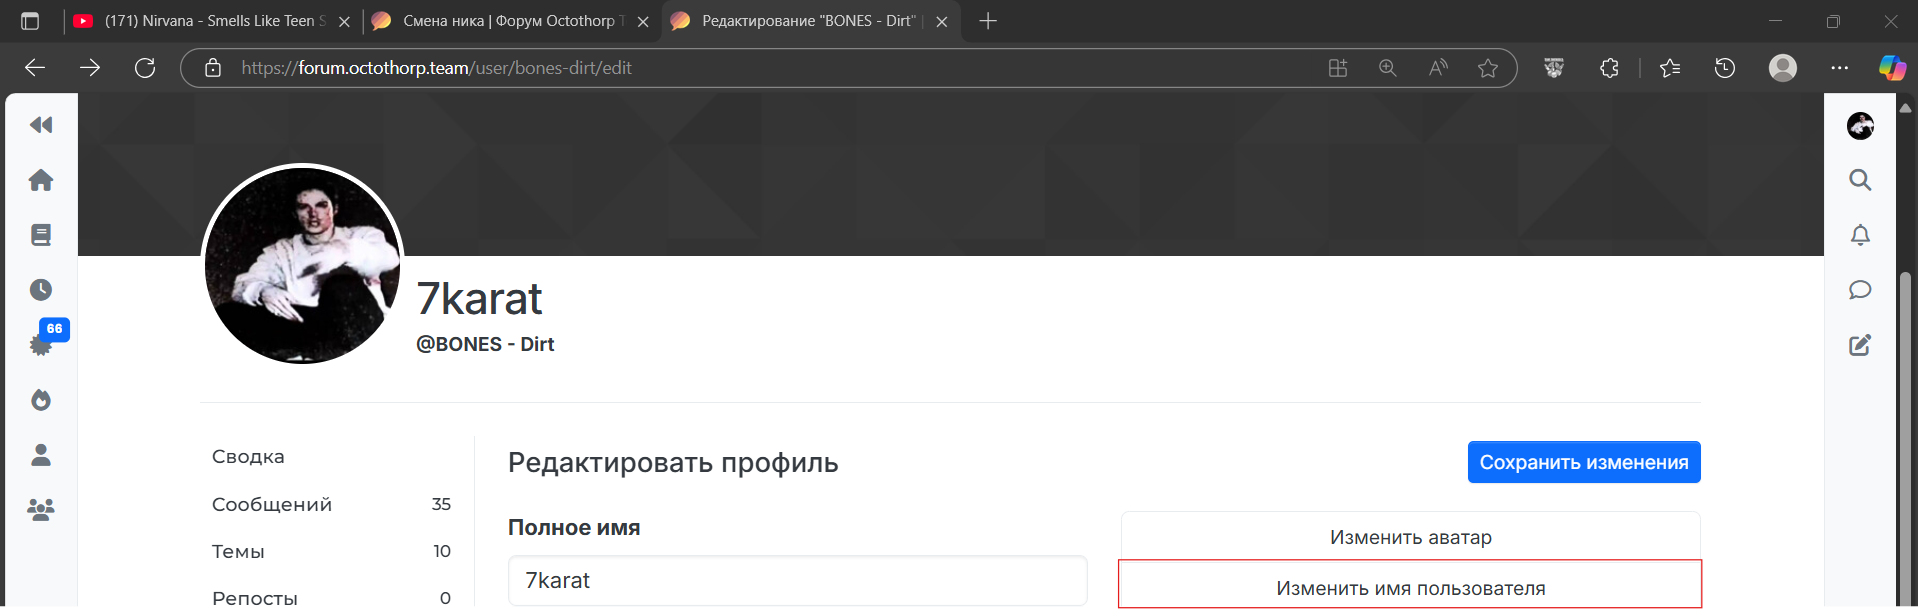View site information lock icon

[212, 68]
